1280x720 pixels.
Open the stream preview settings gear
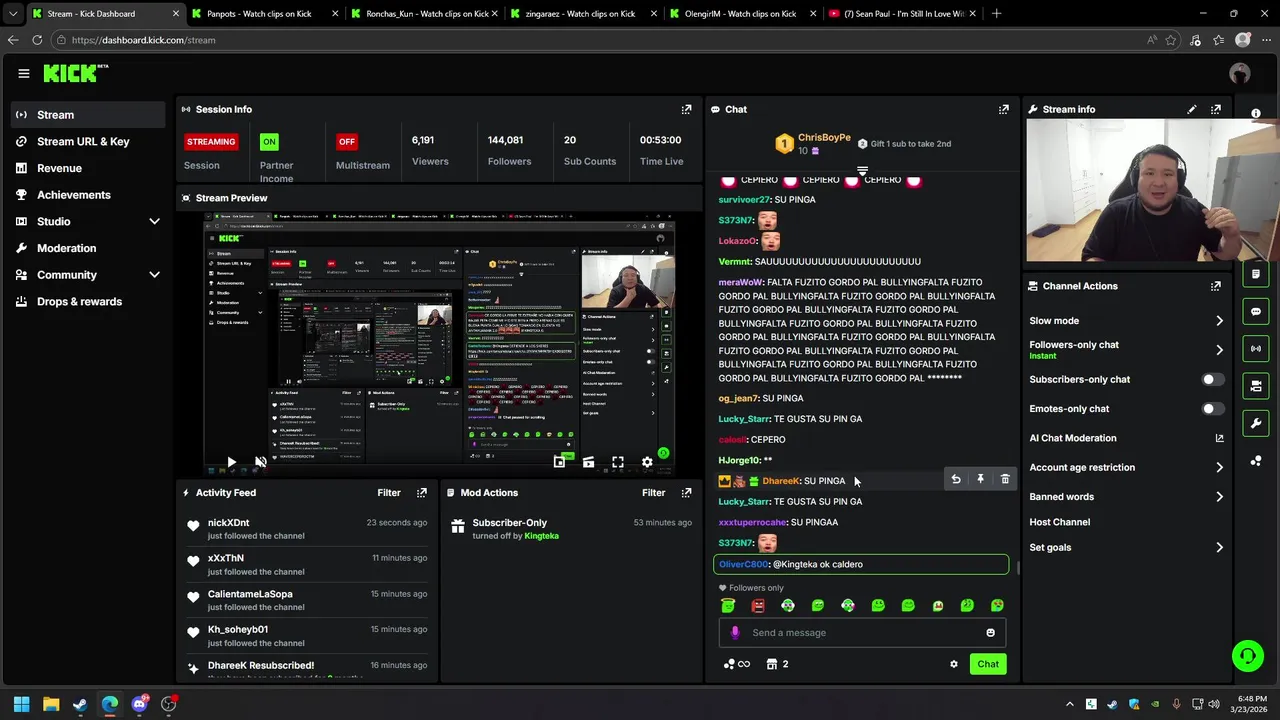647,462
